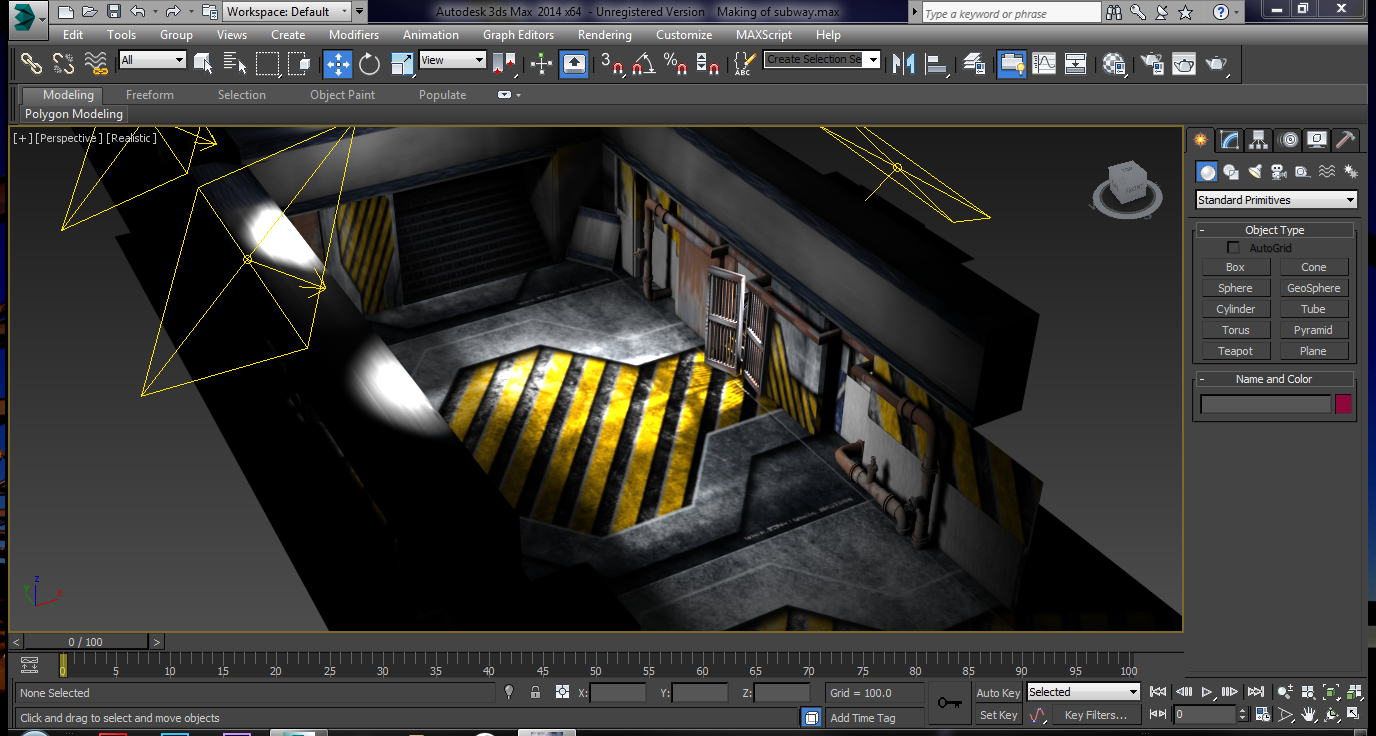Open the selection filter All dropdown

pyautogui.click(x=153, y=60)
